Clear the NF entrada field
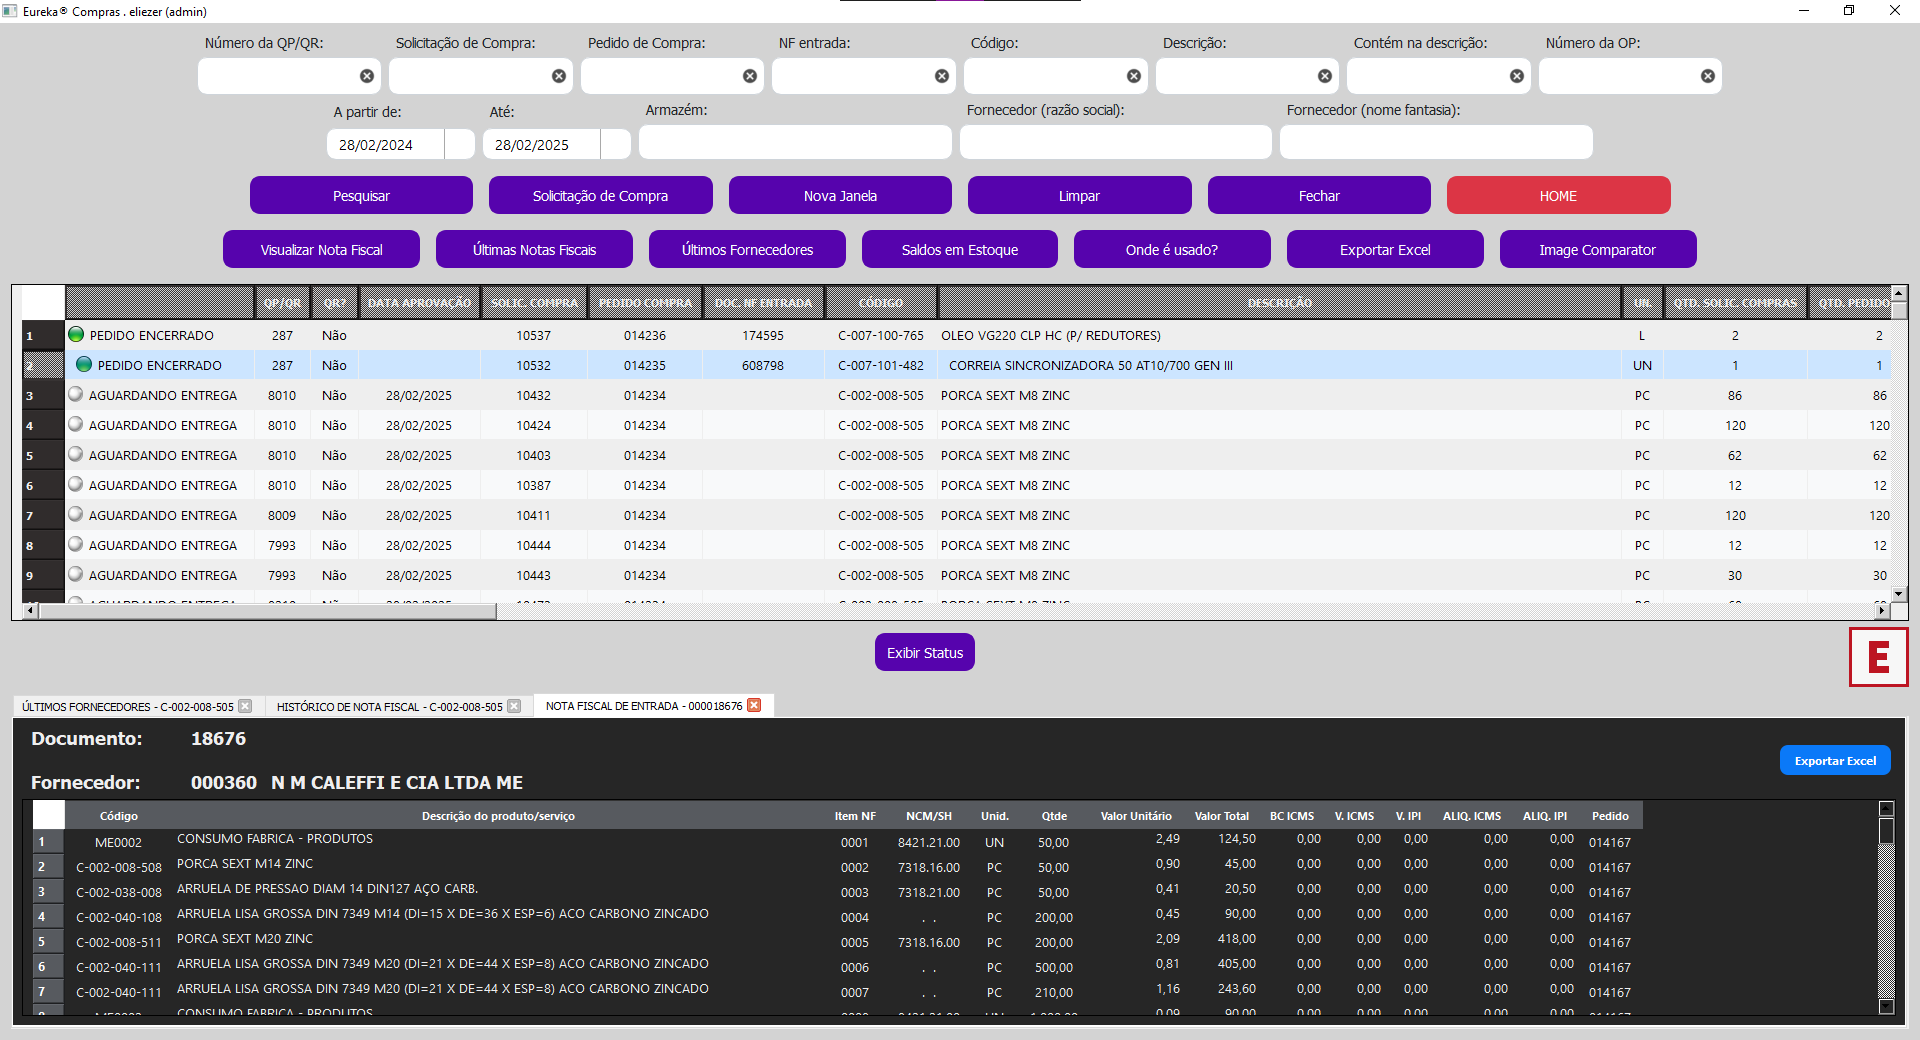Image resolution: width=1920 pixels, height=1040 pixels. pyautogui.click(x=942, y=76)
